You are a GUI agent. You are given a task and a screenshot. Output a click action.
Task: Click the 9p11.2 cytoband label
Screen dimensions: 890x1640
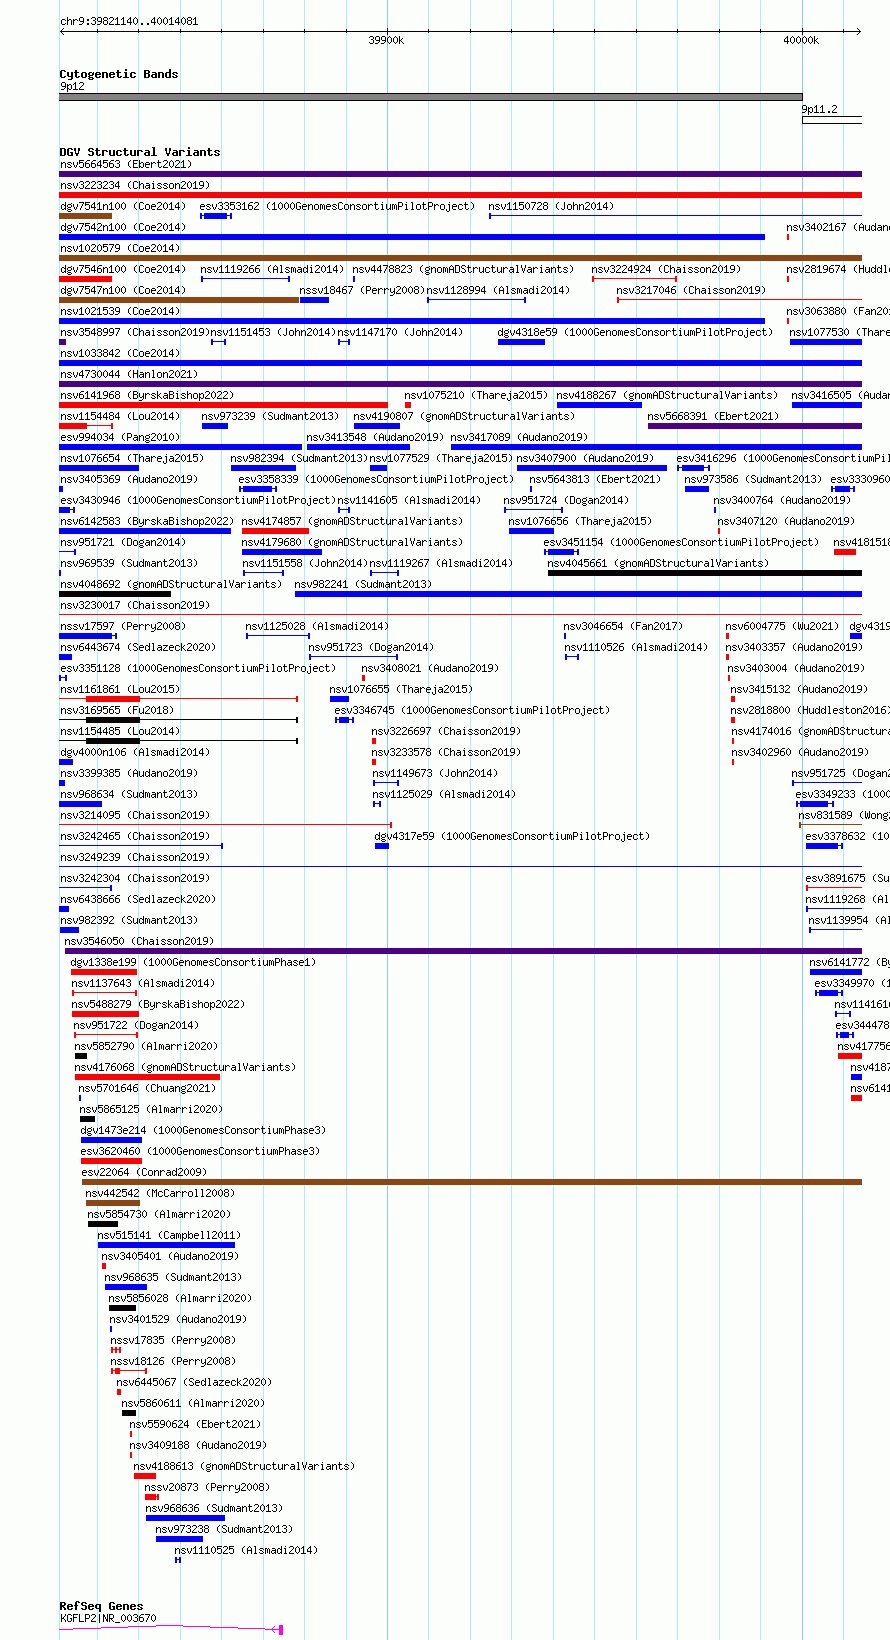coord(820,110)
